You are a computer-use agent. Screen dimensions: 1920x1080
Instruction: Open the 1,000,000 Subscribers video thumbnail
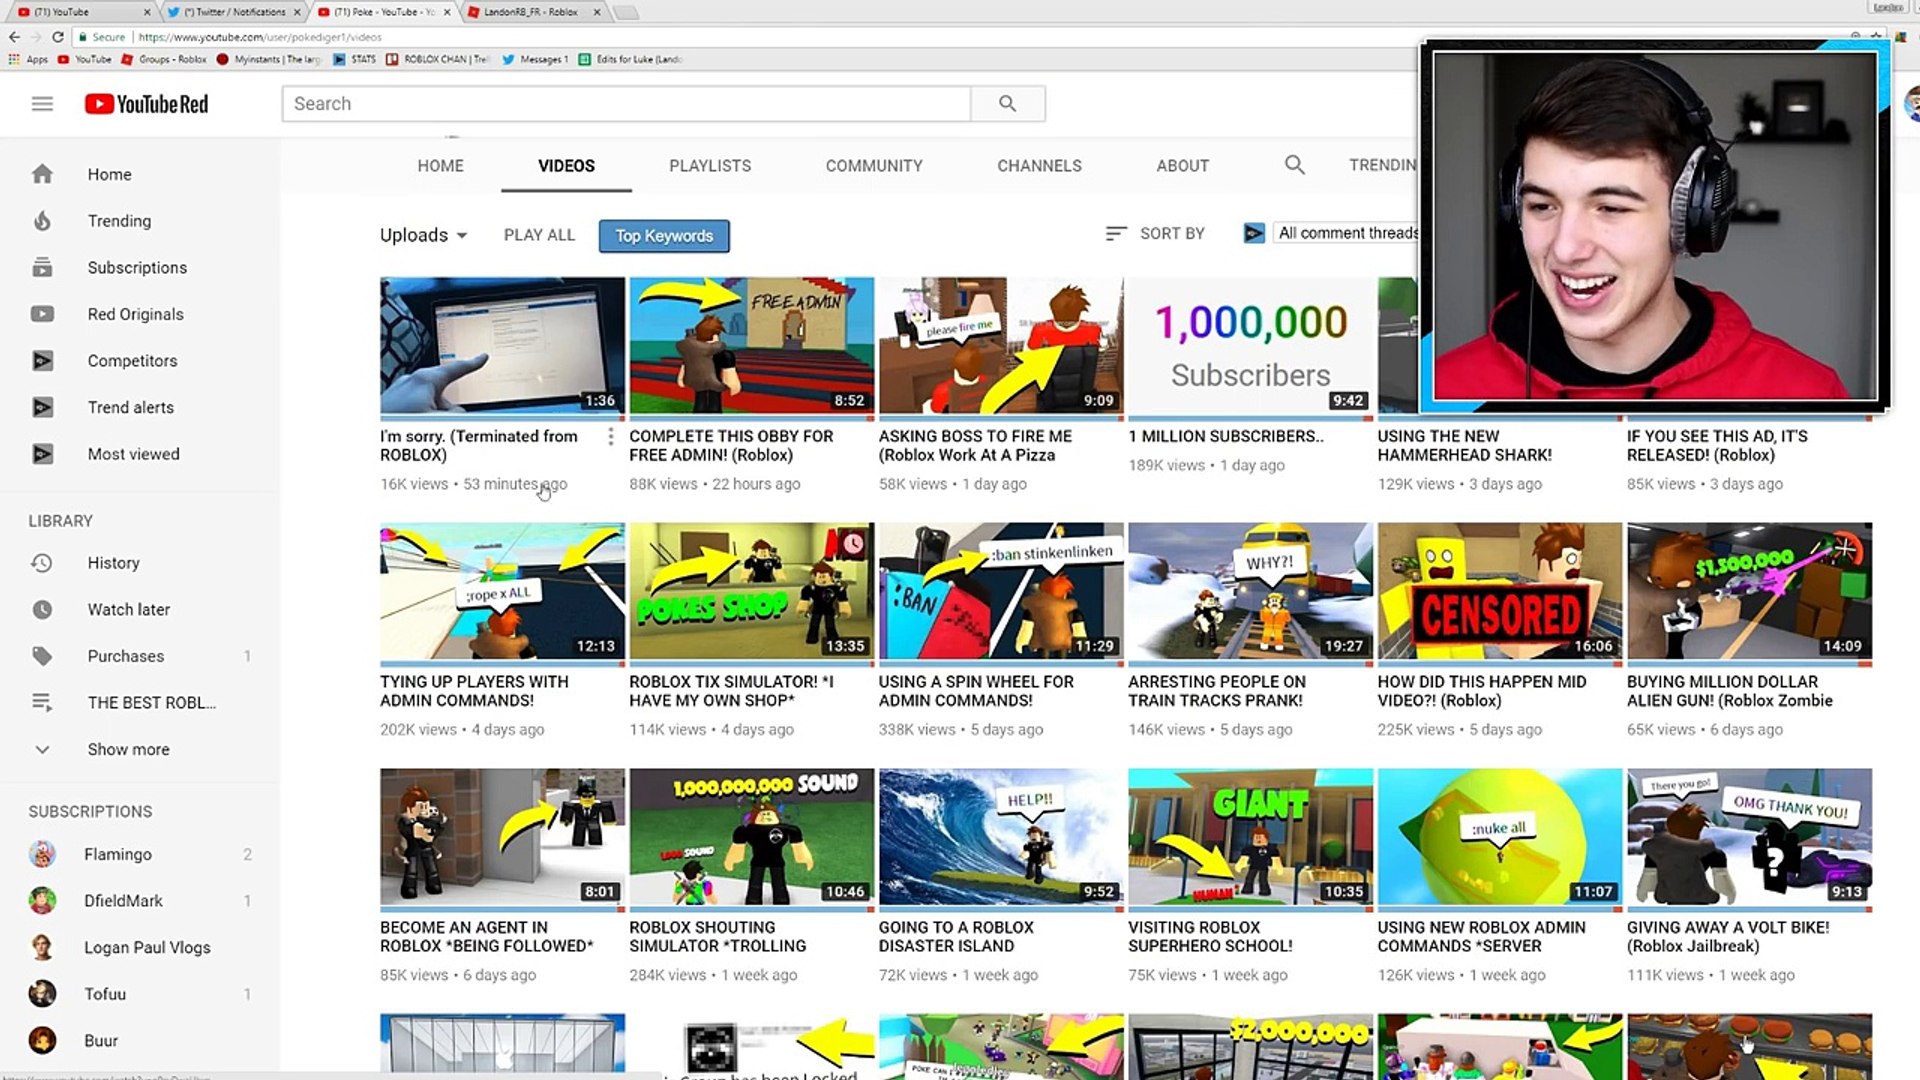point(1249,346)
